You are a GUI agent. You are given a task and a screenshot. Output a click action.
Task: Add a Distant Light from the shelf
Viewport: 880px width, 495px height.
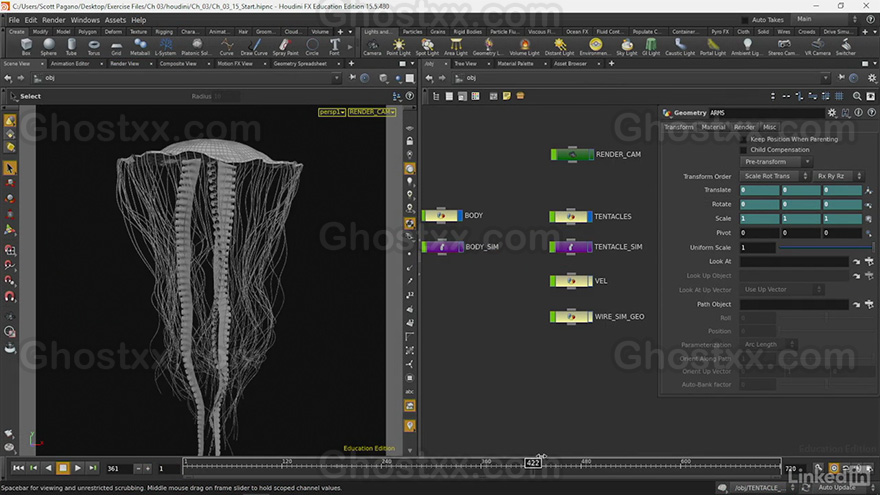click(560, 47)
